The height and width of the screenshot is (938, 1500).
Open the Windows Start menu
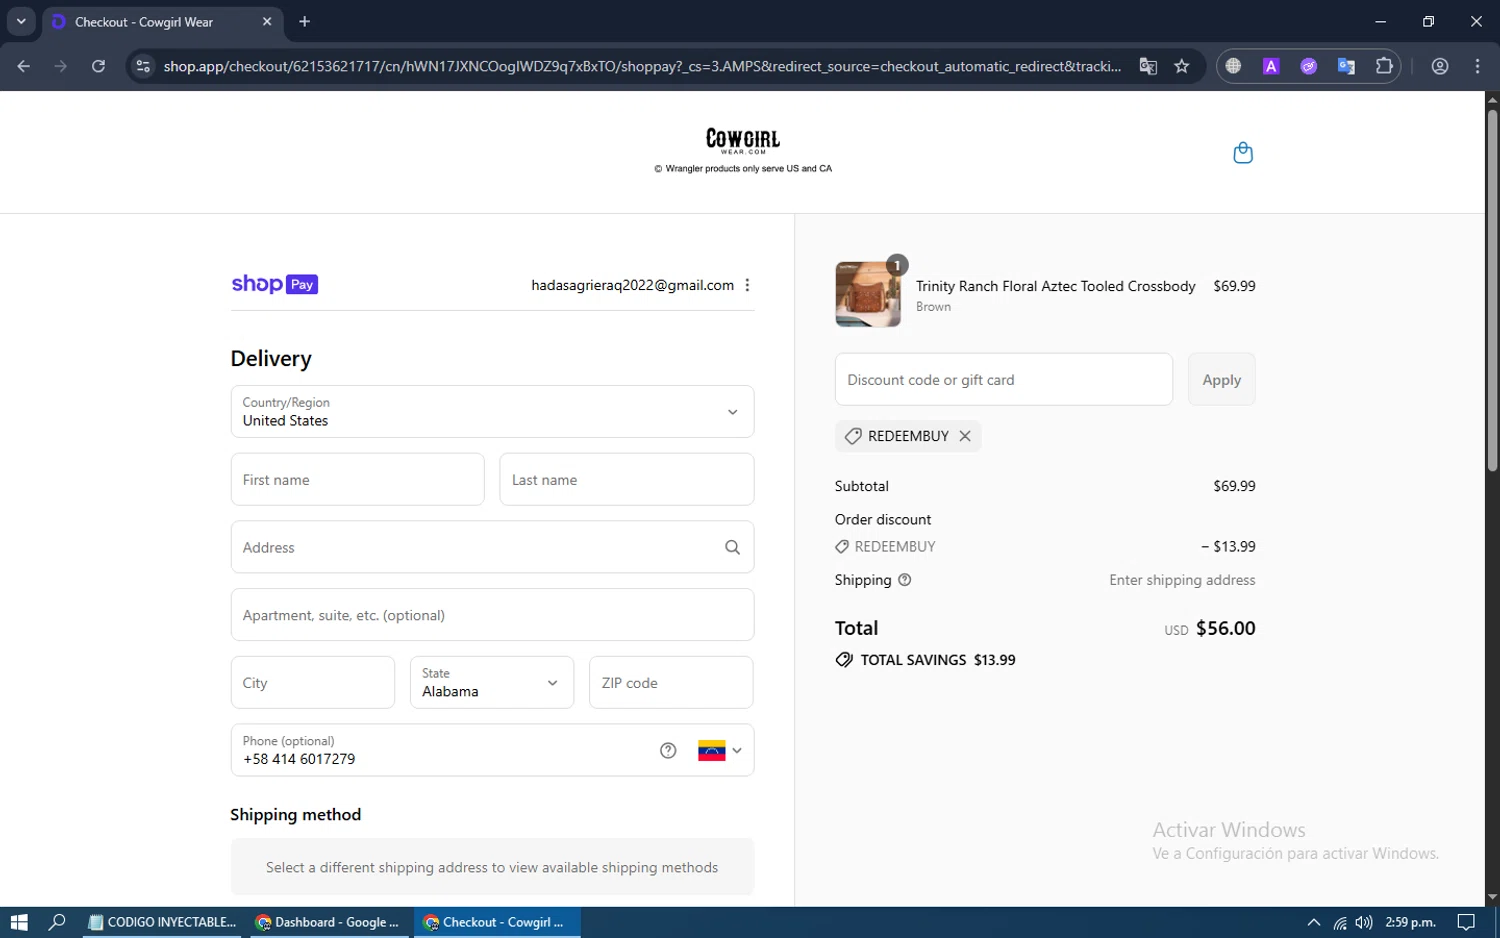click(x=19, y=922)
